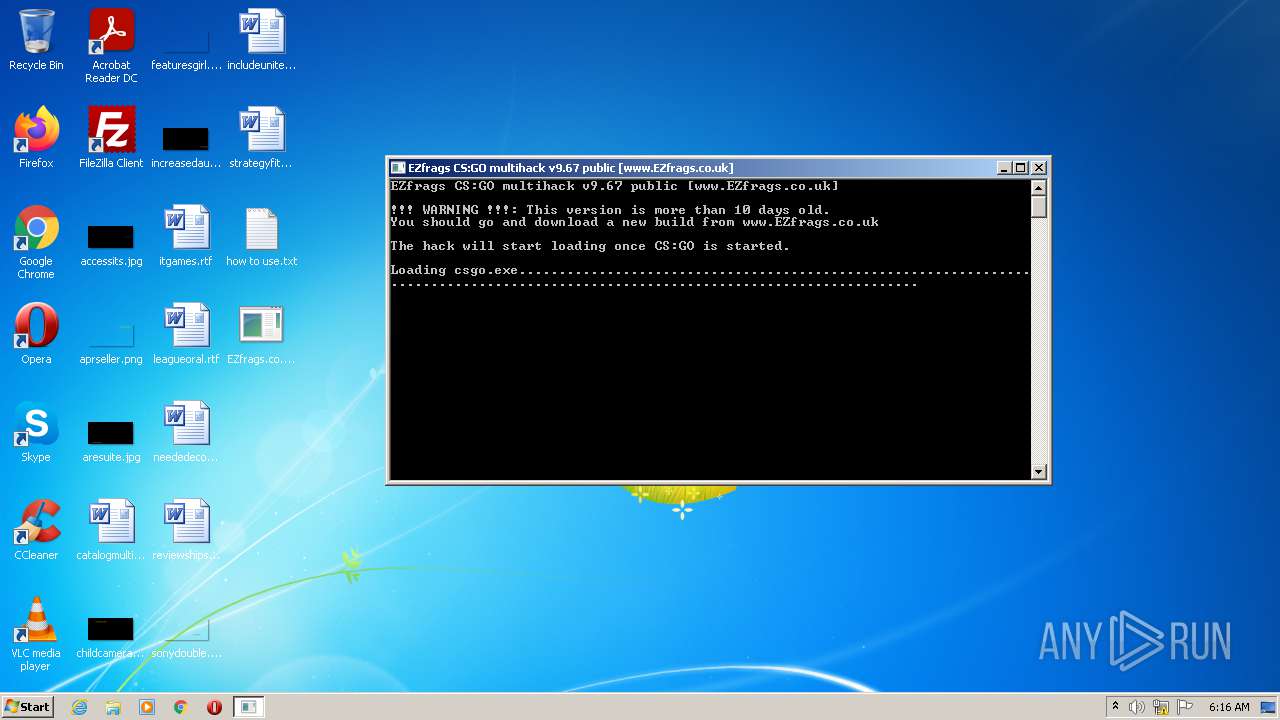The width and height of the screenshot is (1280, 720).
Task: Launch Acrobat Reader DC shortcut
Action: pos(111,47)
